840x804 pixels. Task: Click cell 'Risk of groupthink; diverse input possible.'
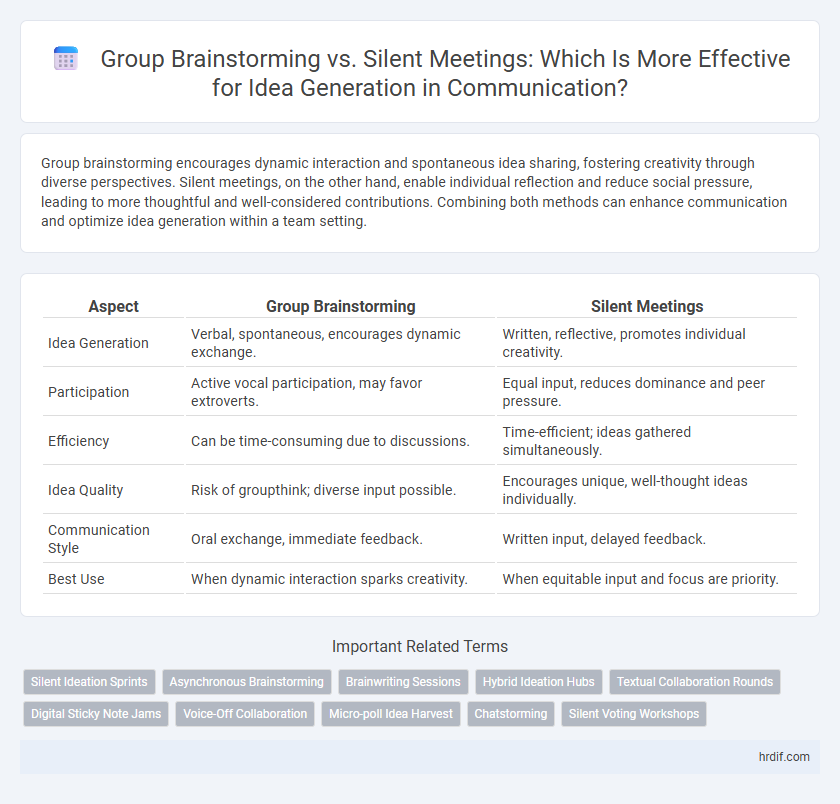click(341, 490)
